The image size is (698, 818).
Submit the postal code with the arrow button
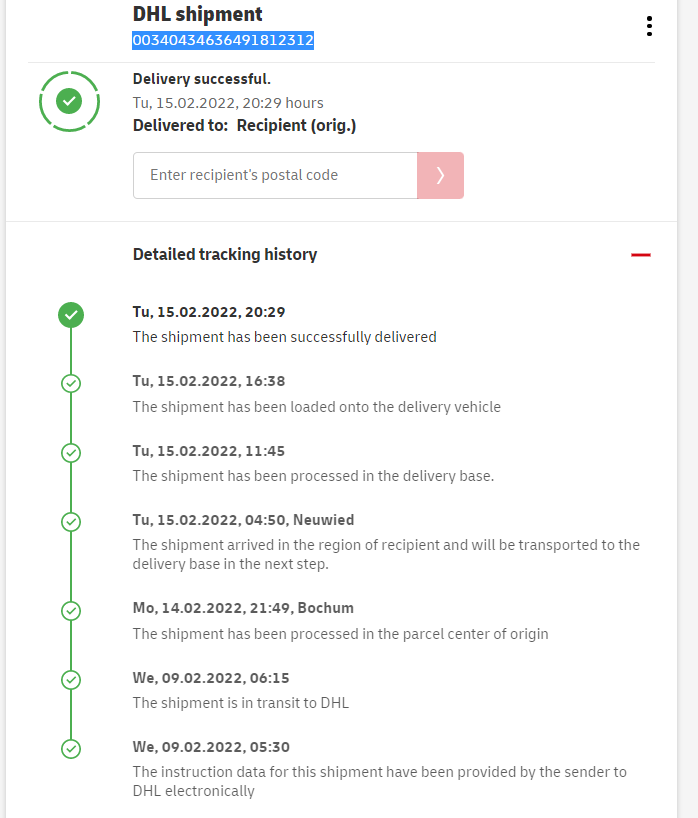point(440,175)
